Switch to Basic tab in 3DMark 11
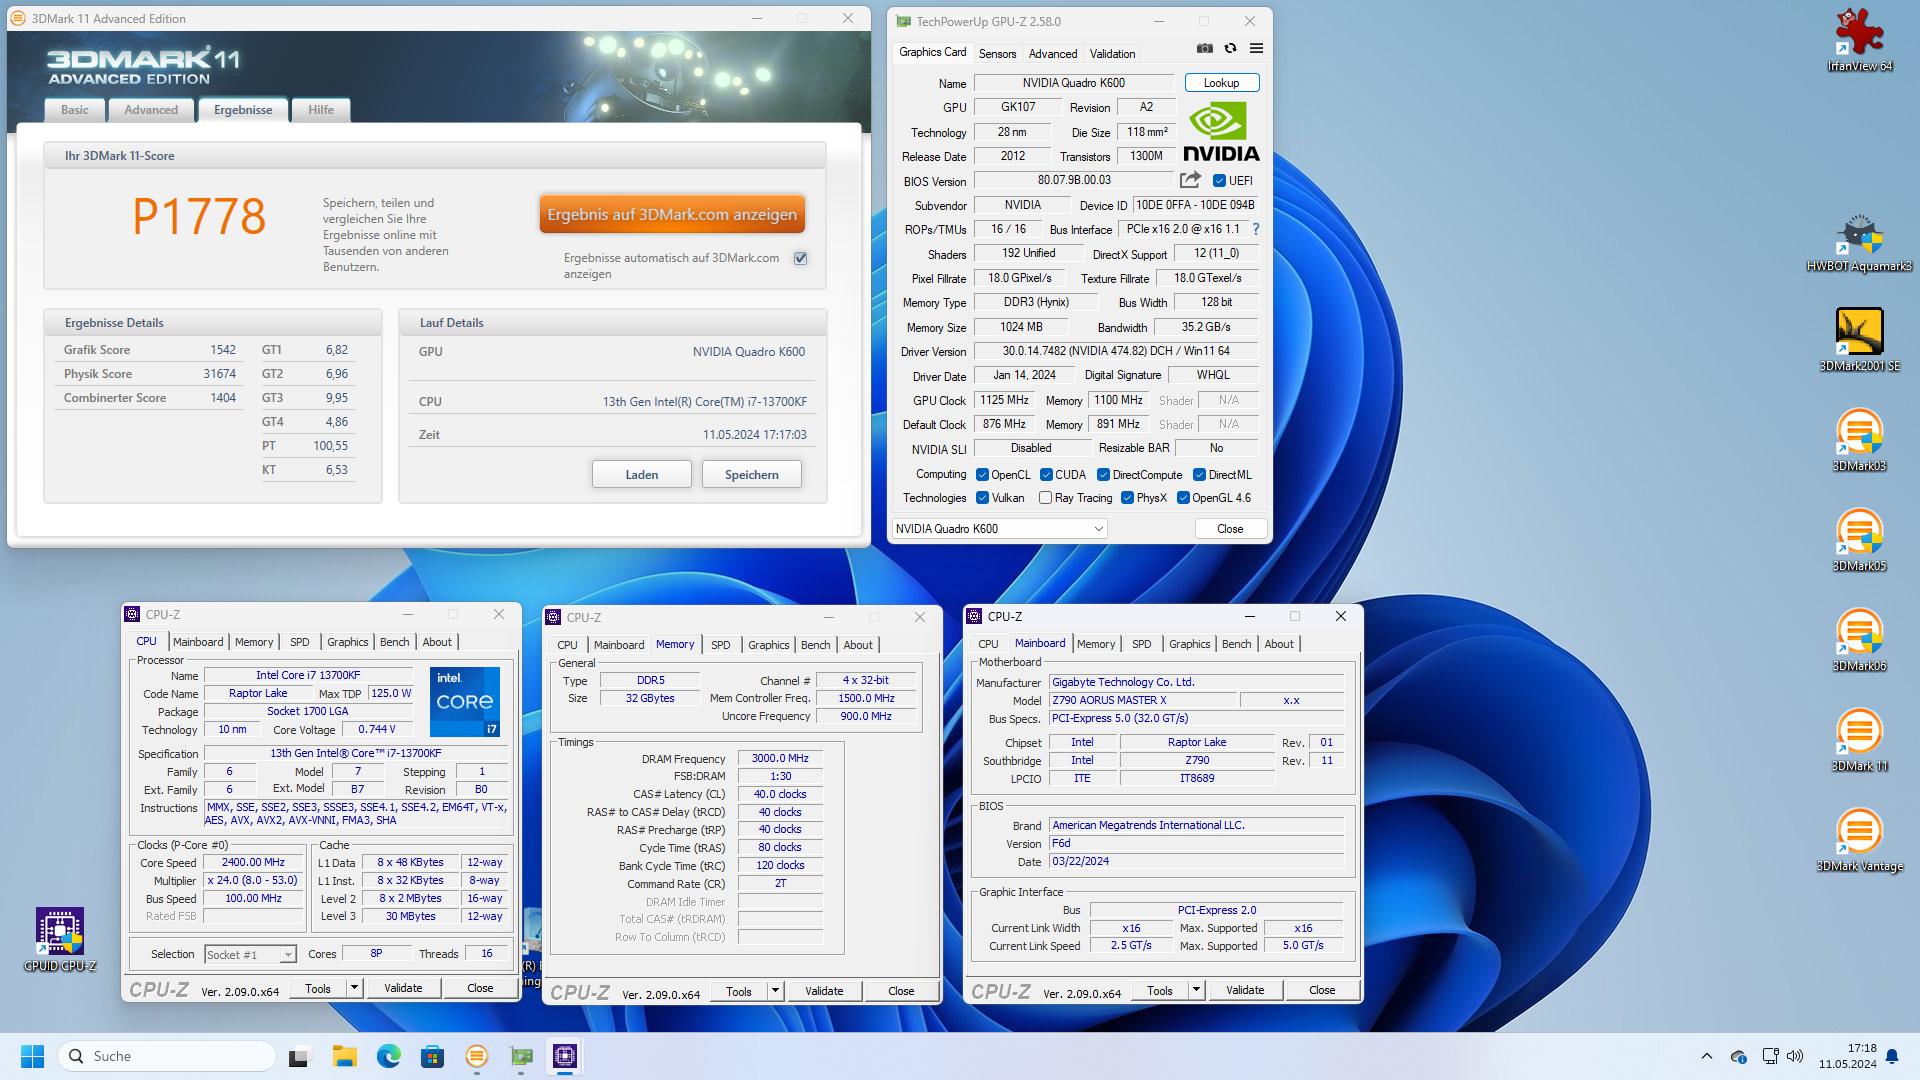This screenshot has width=1920, height=1080. (x=75, y=110)
